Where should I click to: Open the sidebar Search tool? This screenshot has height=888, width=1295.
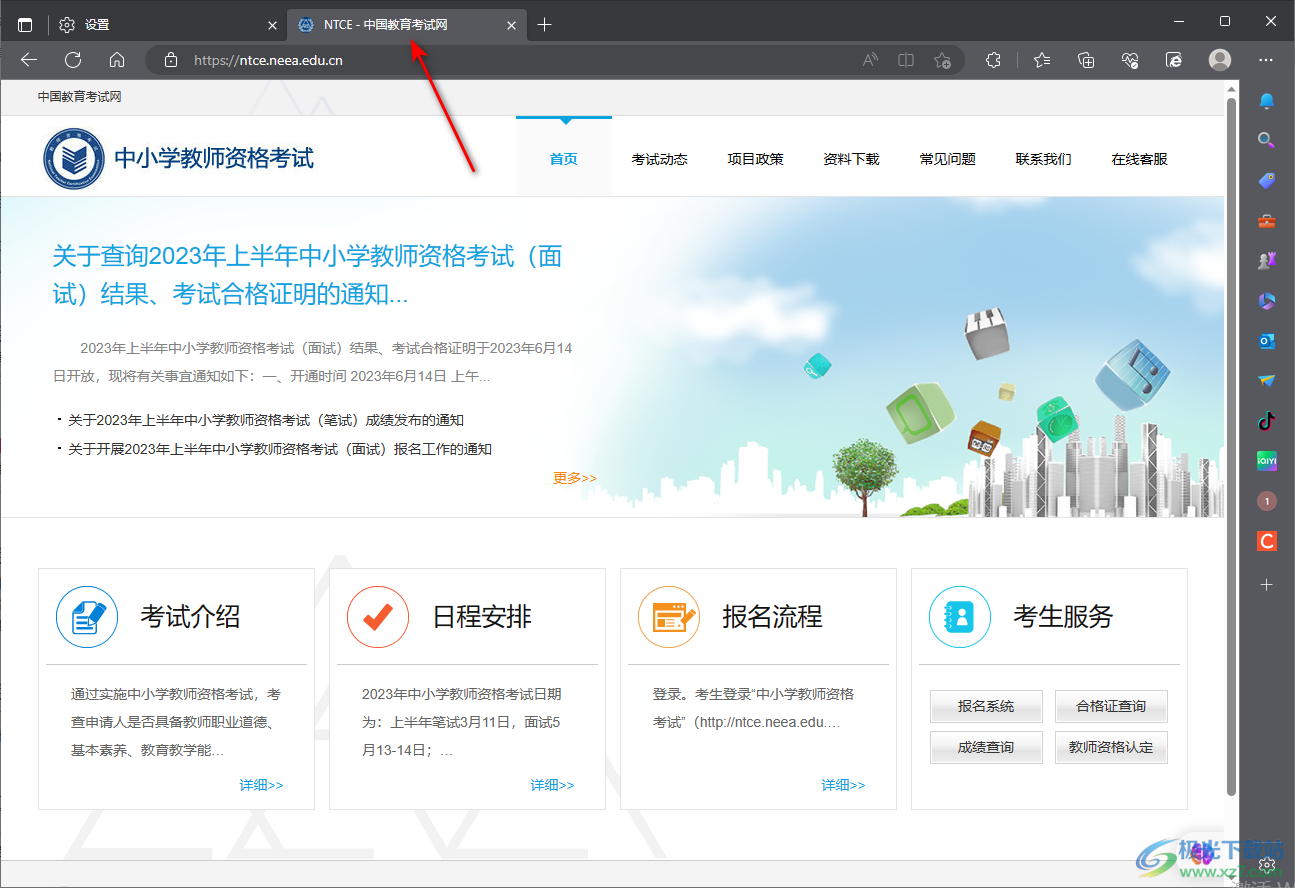[1267, 141]
